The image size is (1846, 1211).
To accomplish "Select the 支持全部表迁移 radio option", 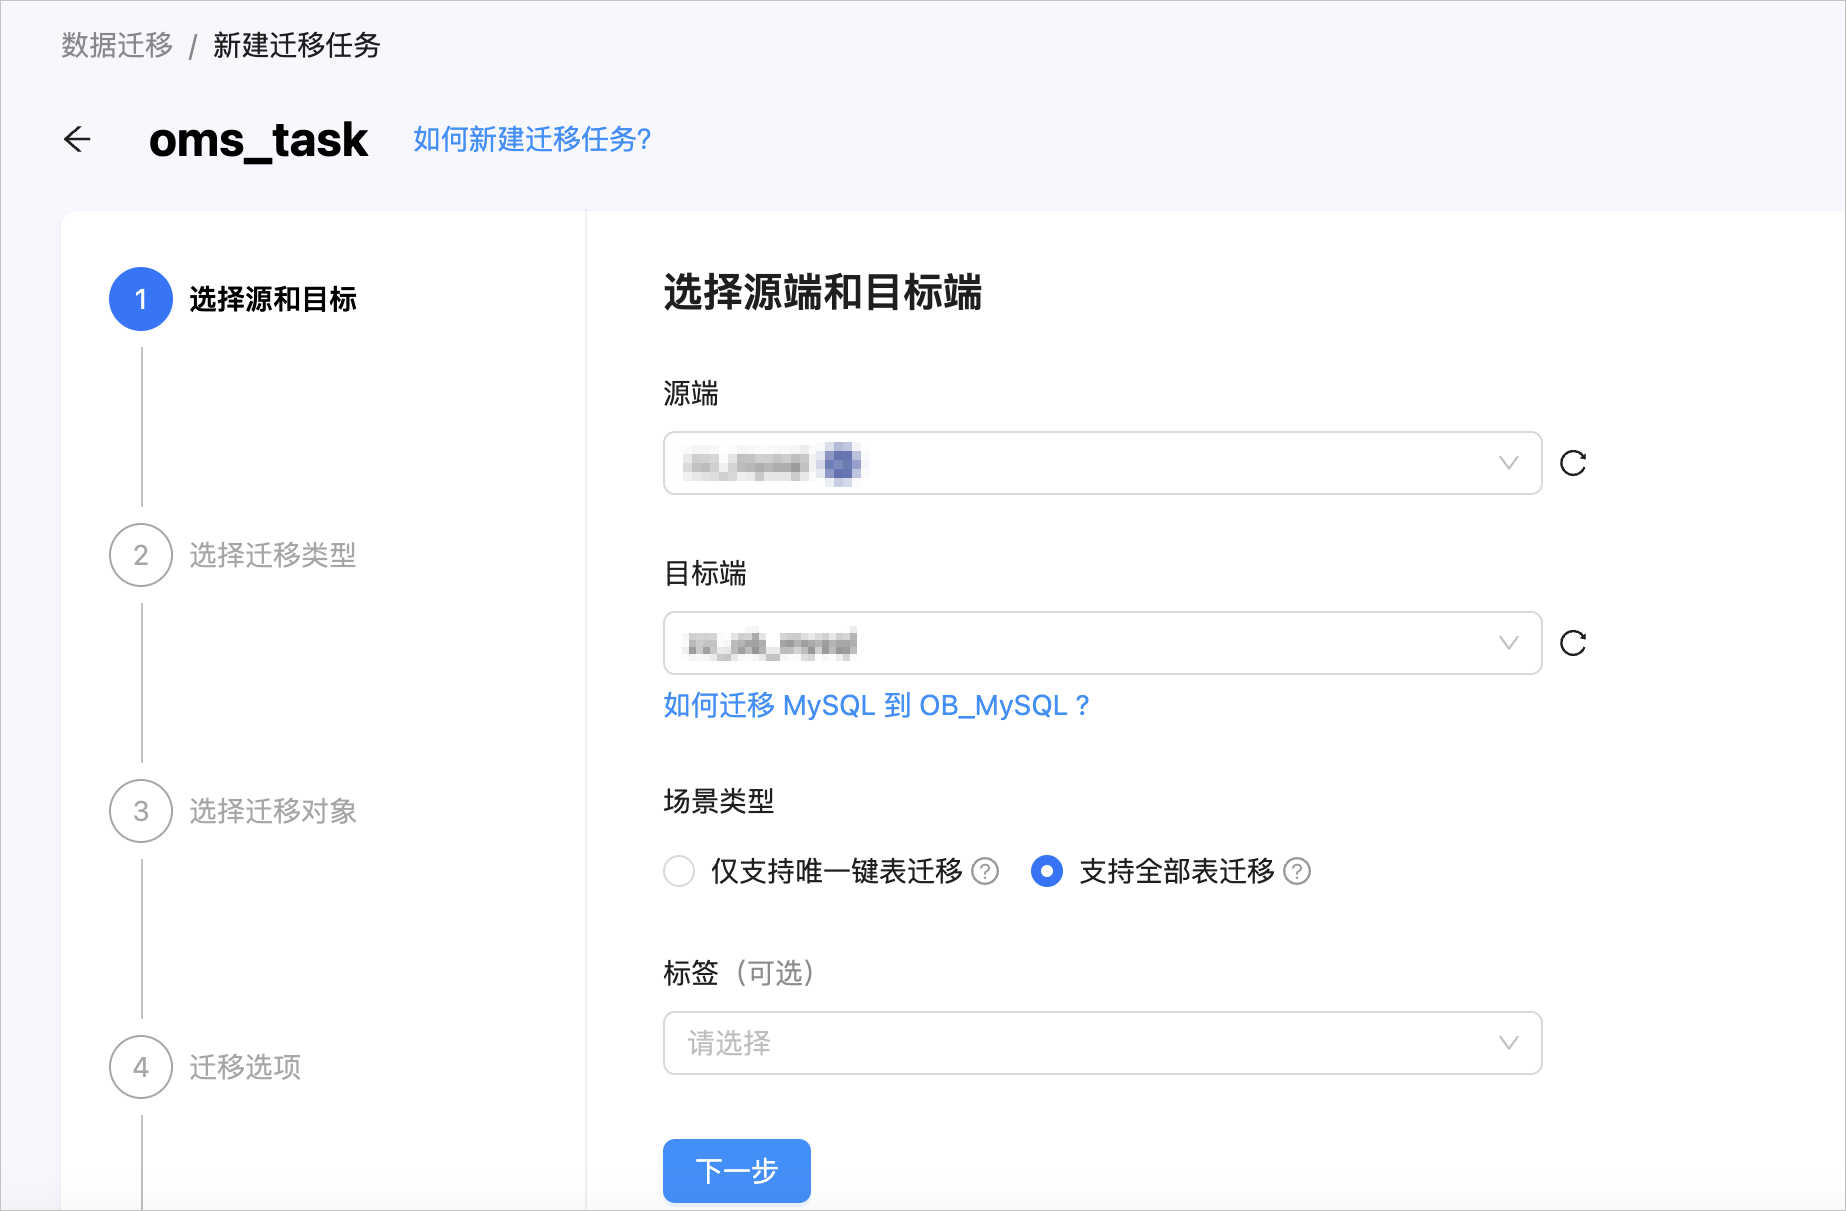I will [x=1047, y=871].
